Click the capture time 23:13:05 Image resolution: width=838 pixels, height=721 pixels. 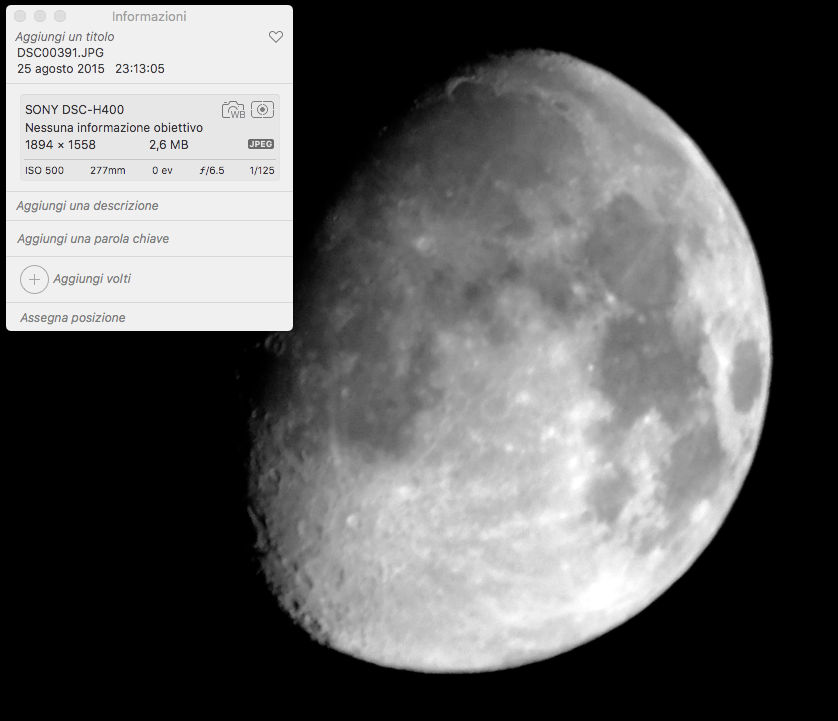(140, 69)
